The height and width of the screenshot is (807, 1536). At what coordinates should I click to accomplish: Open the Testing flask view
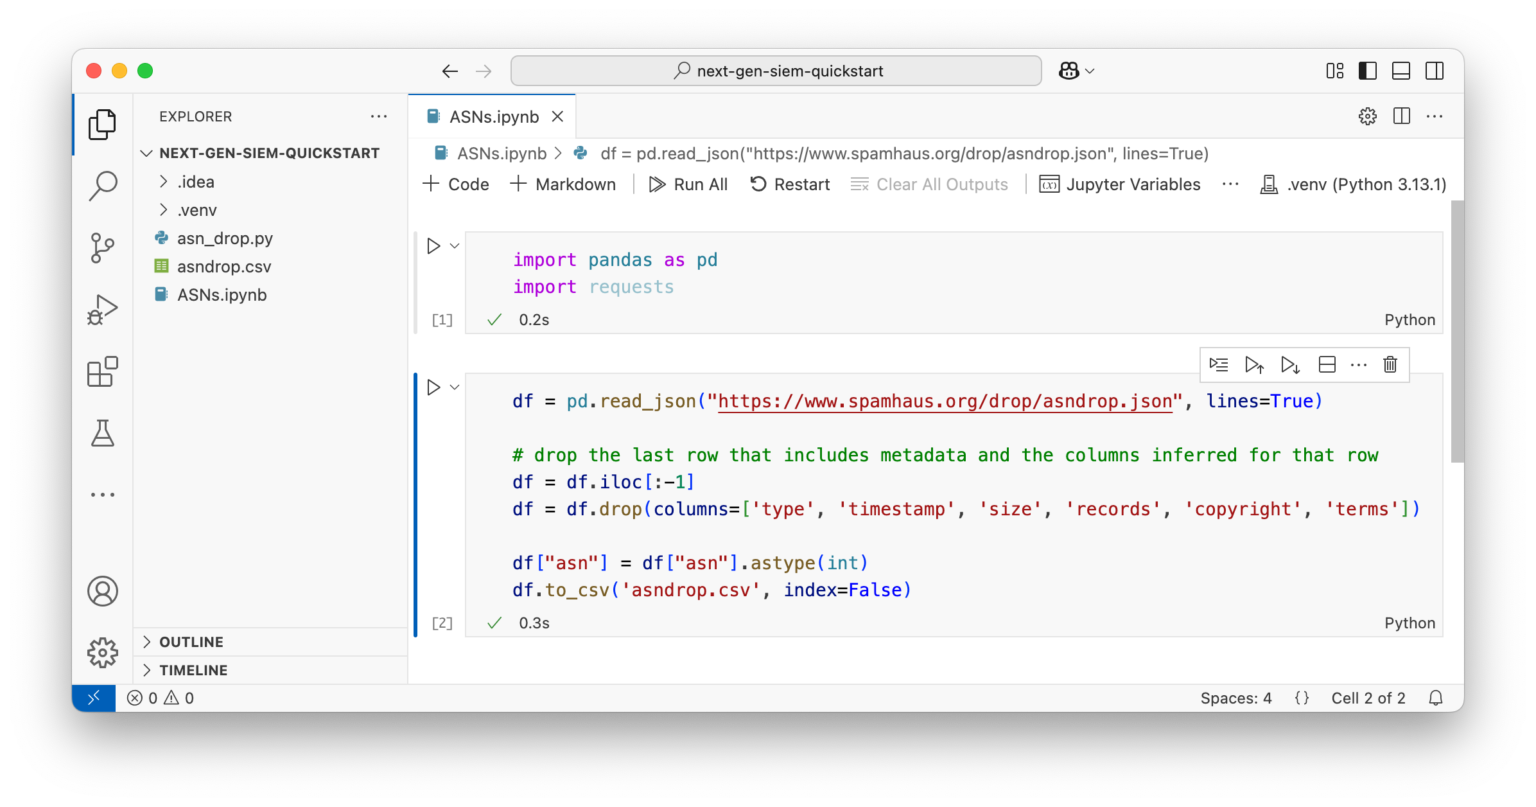click(102, 433)
